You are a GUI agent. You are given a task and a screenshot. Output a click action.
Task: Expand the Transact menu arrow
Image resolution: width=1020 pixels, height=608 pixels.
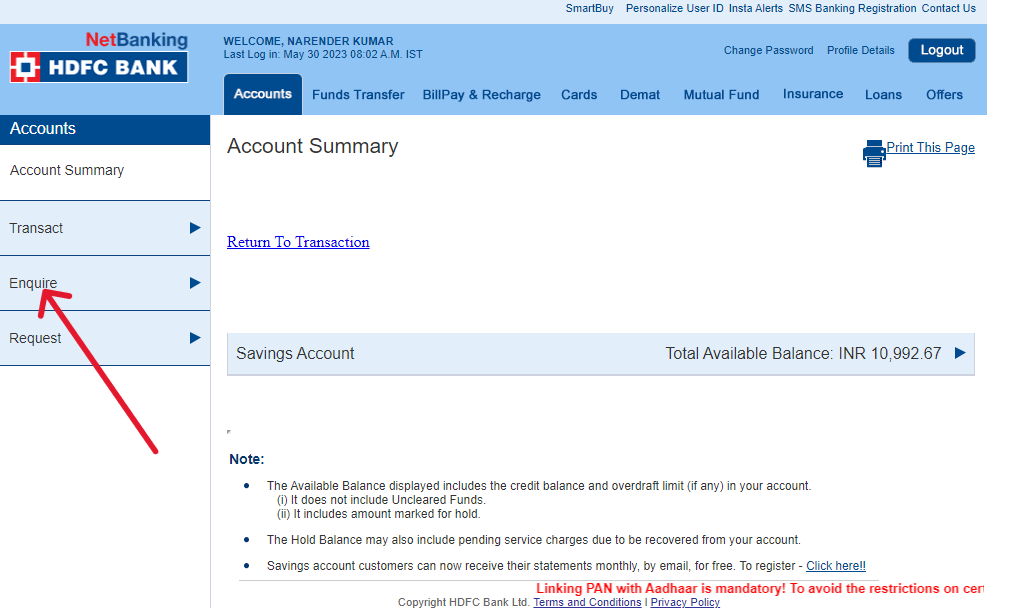(x=195, y=228)
